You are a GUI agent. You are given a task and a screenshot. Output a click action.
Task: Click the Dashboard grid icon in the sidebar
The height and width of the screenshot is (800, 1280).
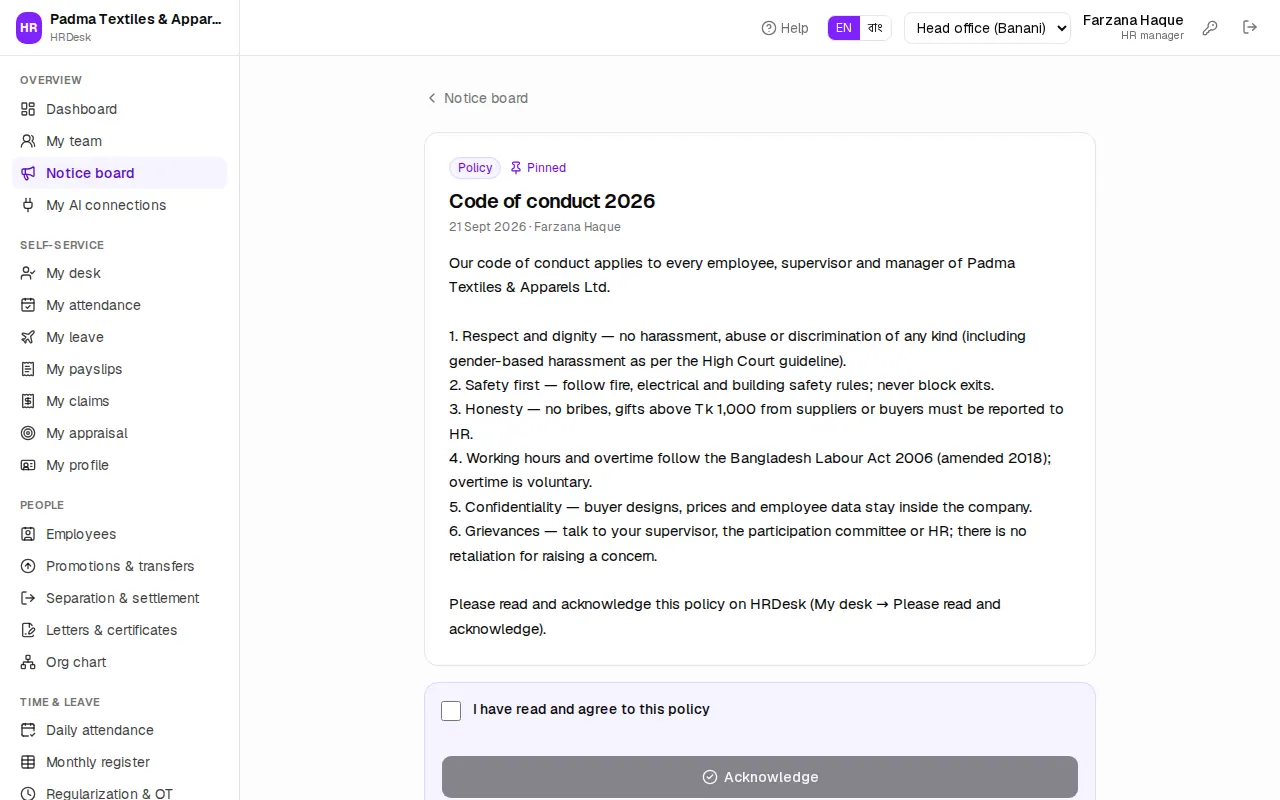(x=28, y=109)
